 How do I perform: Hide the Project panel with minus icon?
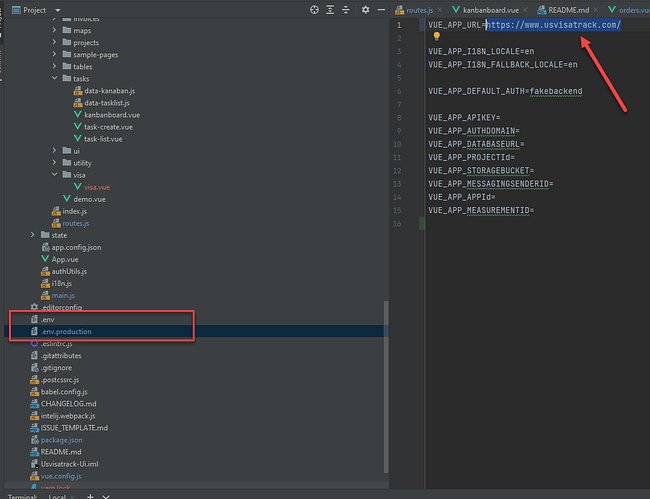(x=381, y=10)
